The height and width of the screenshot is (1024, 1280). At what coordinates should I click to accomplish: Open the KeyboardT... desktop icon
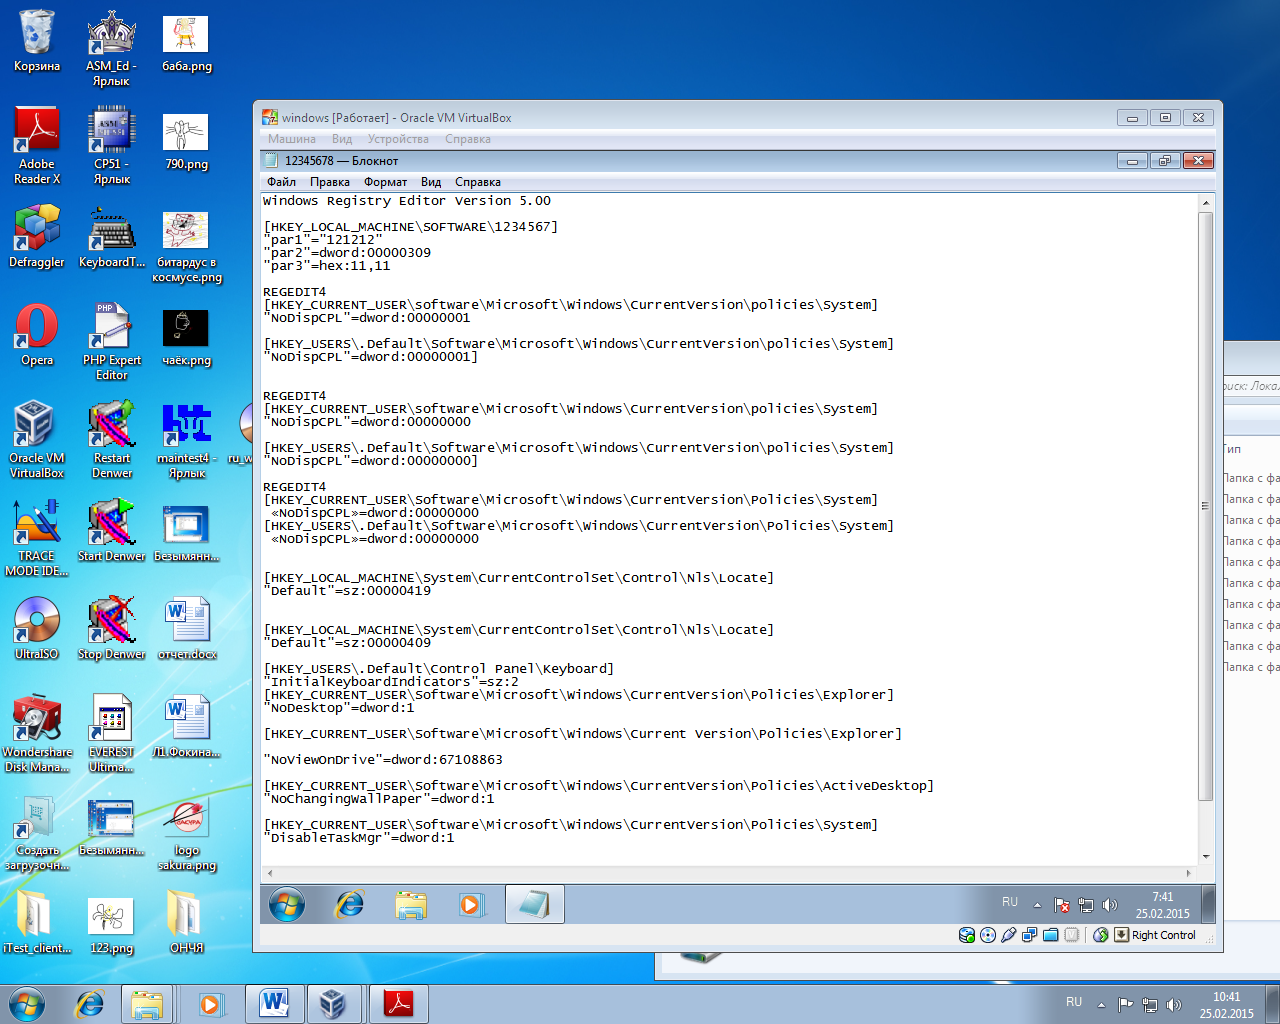(x=111, y=238)
